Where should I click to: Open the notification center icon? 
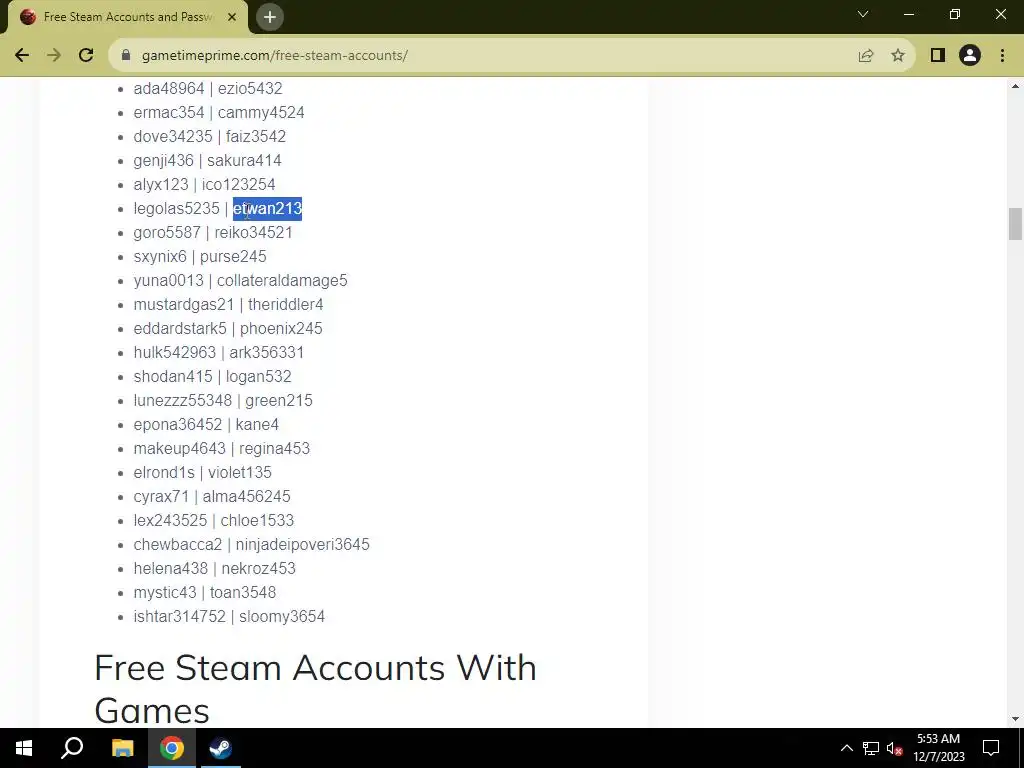click(991, 748)
